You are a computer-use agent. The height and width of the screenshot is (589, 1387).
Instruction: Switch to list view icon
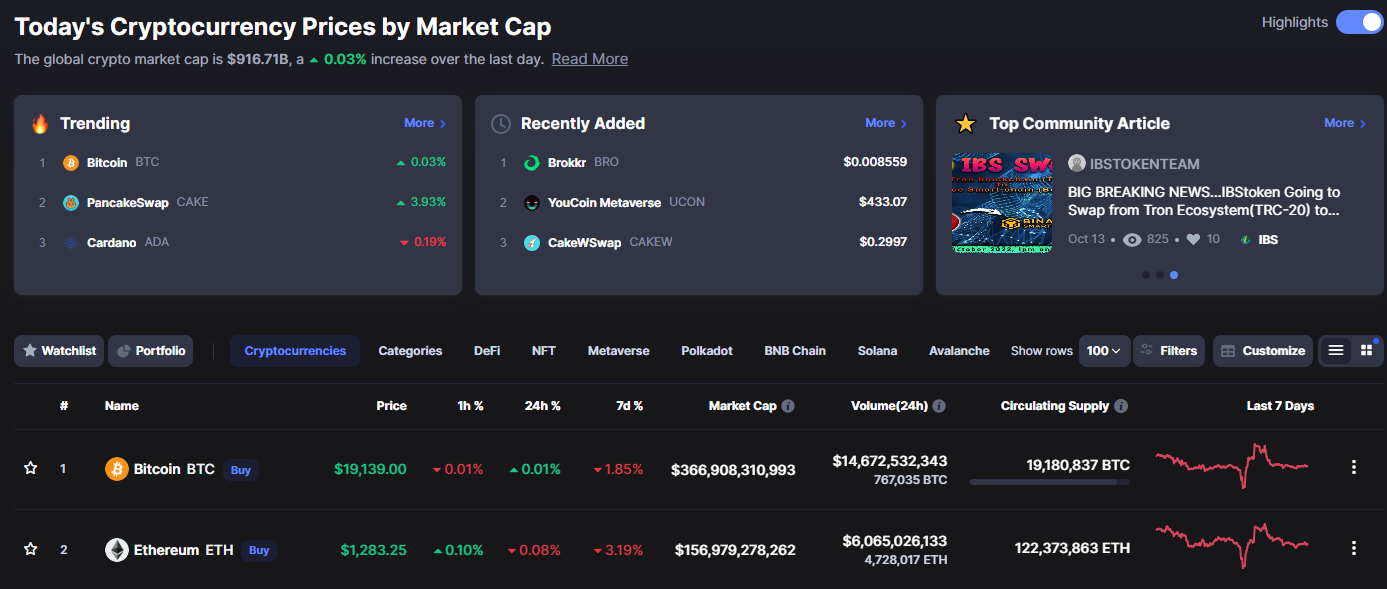point(1335,350)
